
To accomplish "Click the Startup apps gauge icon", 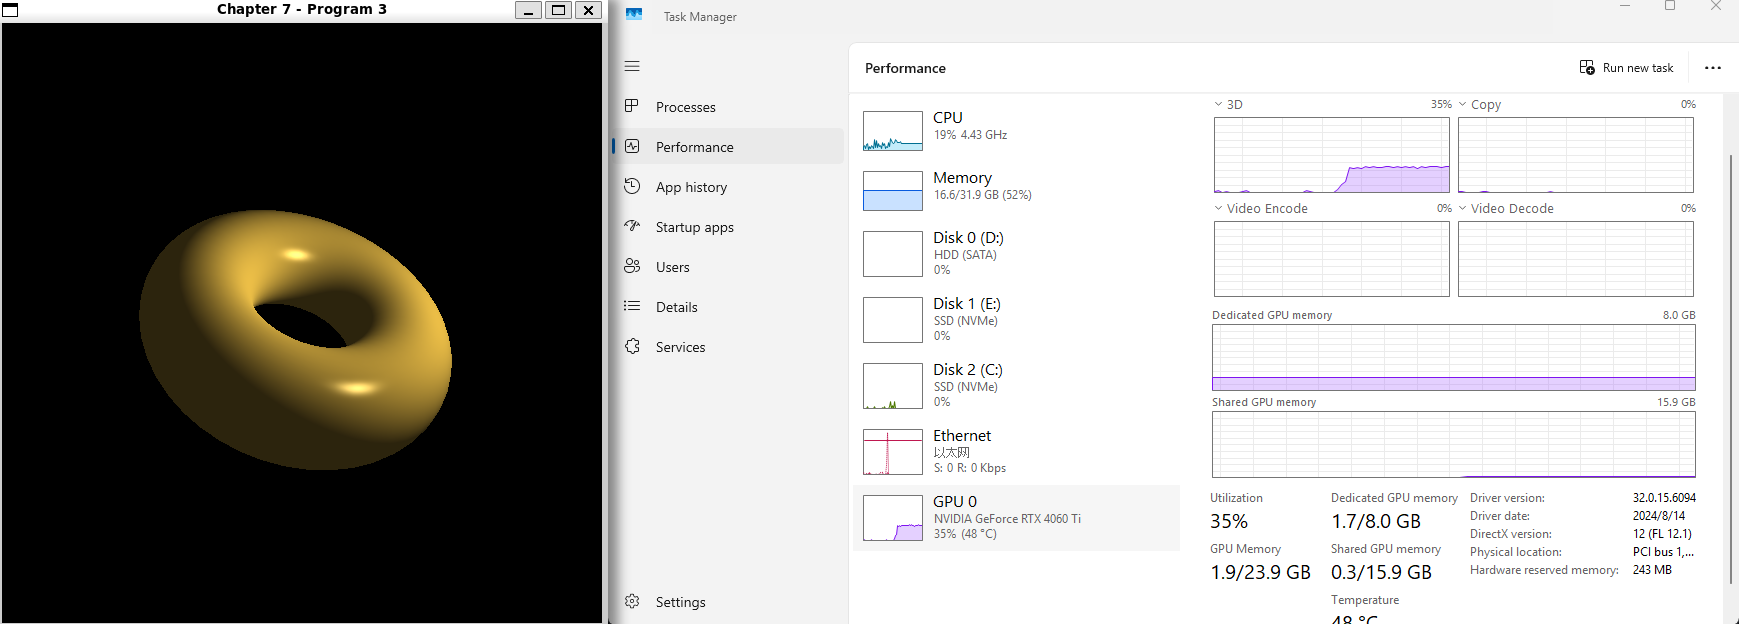I will click(x=632, y=226).
